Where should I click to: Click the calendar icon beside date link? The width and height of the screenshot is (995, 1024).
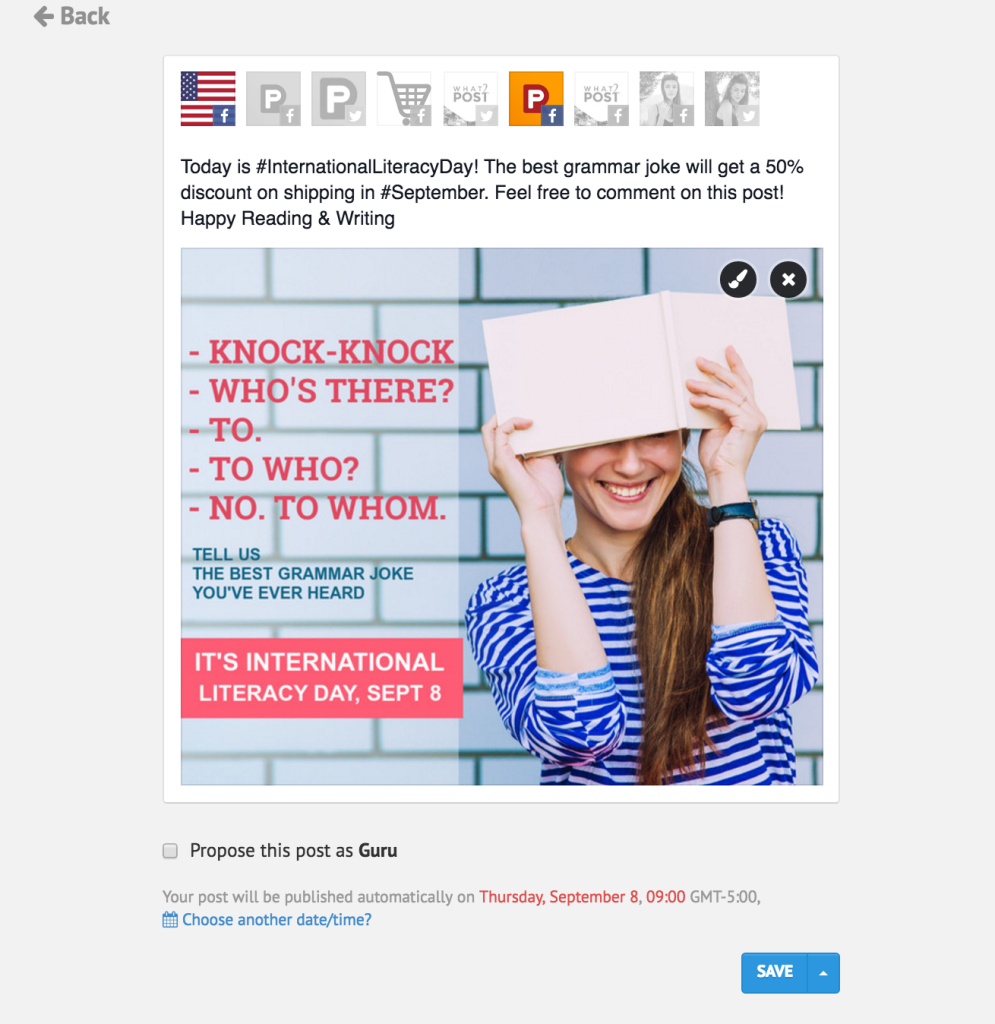[x=170, y=920]
